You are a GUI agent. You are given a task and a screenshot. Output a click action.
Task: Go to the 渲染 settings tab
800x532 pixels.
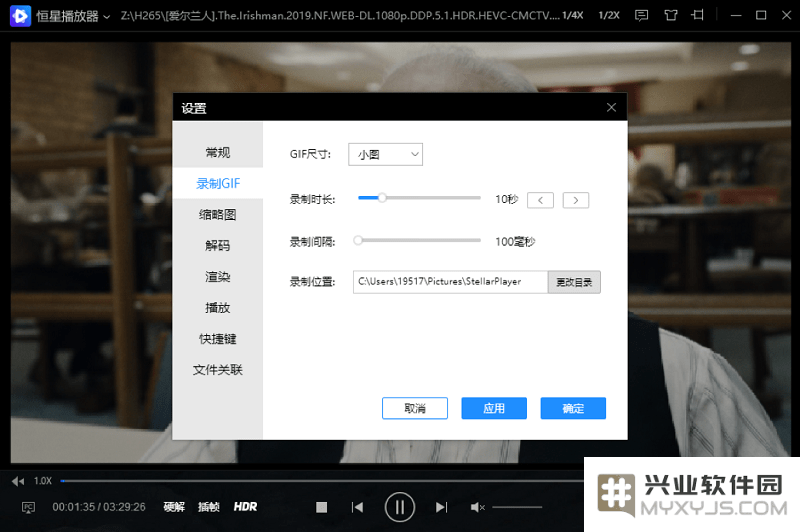[x=218, y=276]
